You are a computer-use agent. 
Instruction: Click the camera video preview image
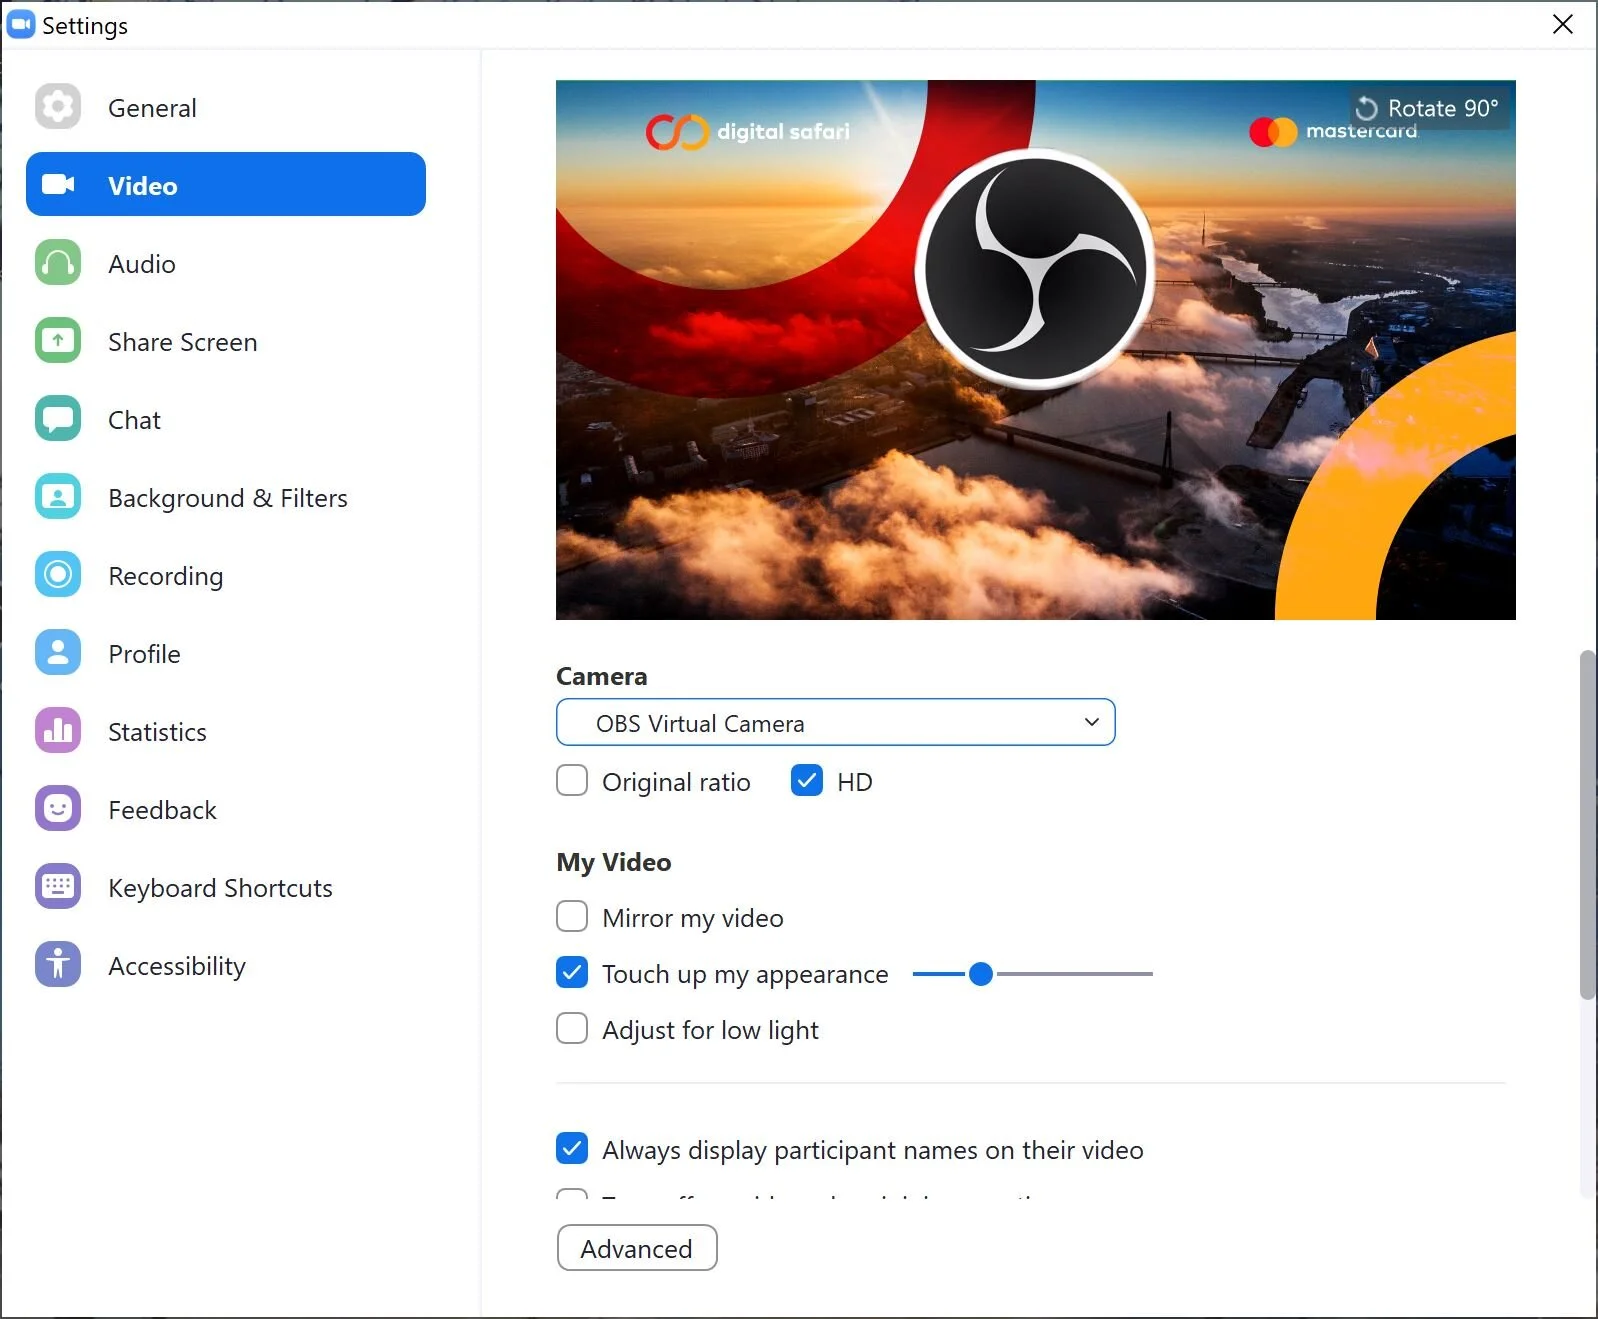[x=1035, y=350]
